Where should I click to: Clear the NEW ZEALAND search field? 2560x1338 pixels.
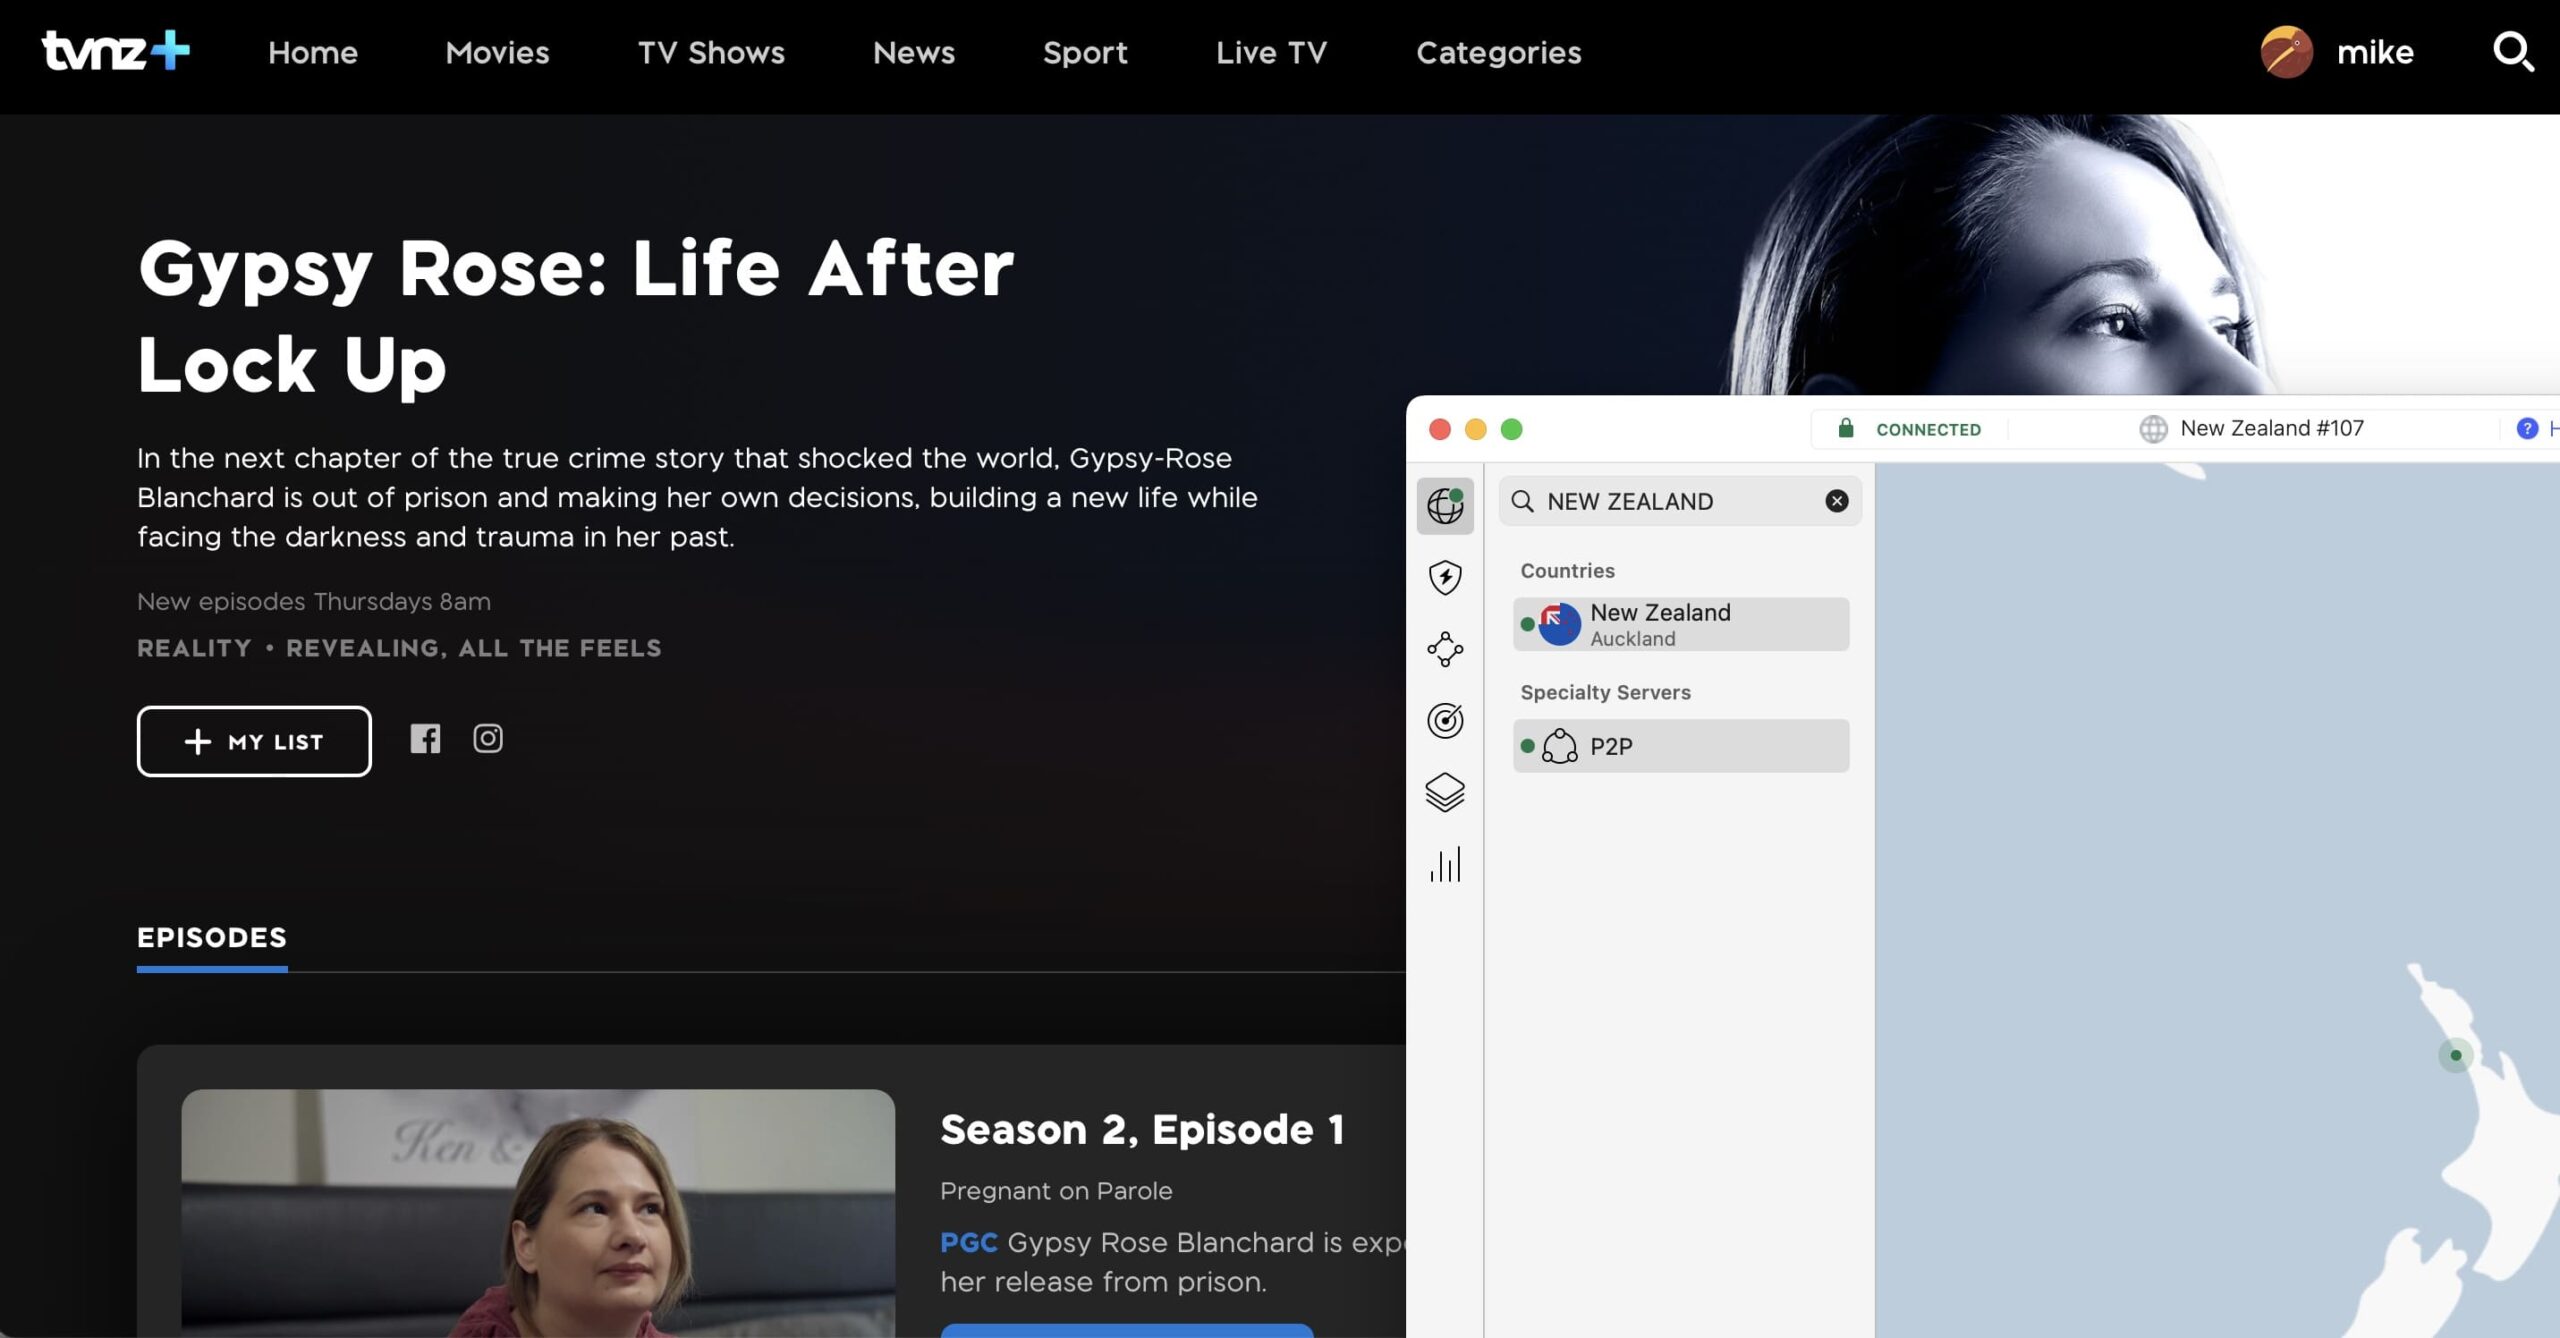click(1835, 501)
